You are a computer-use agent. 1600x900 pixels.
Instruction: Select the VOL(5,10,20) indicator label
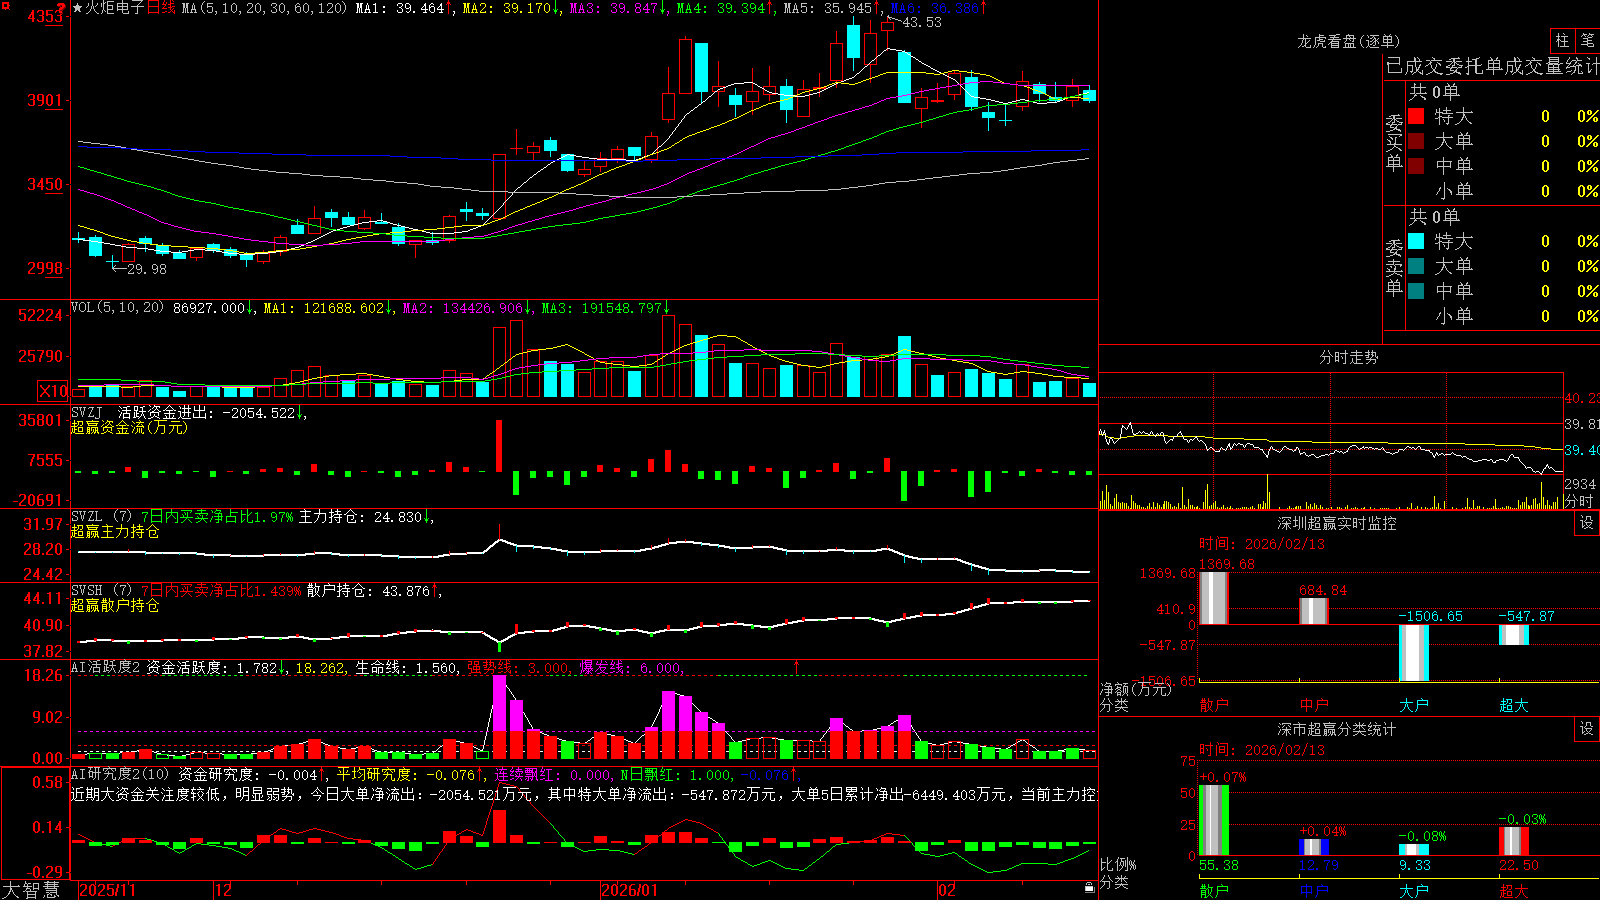tap(118, 308)
